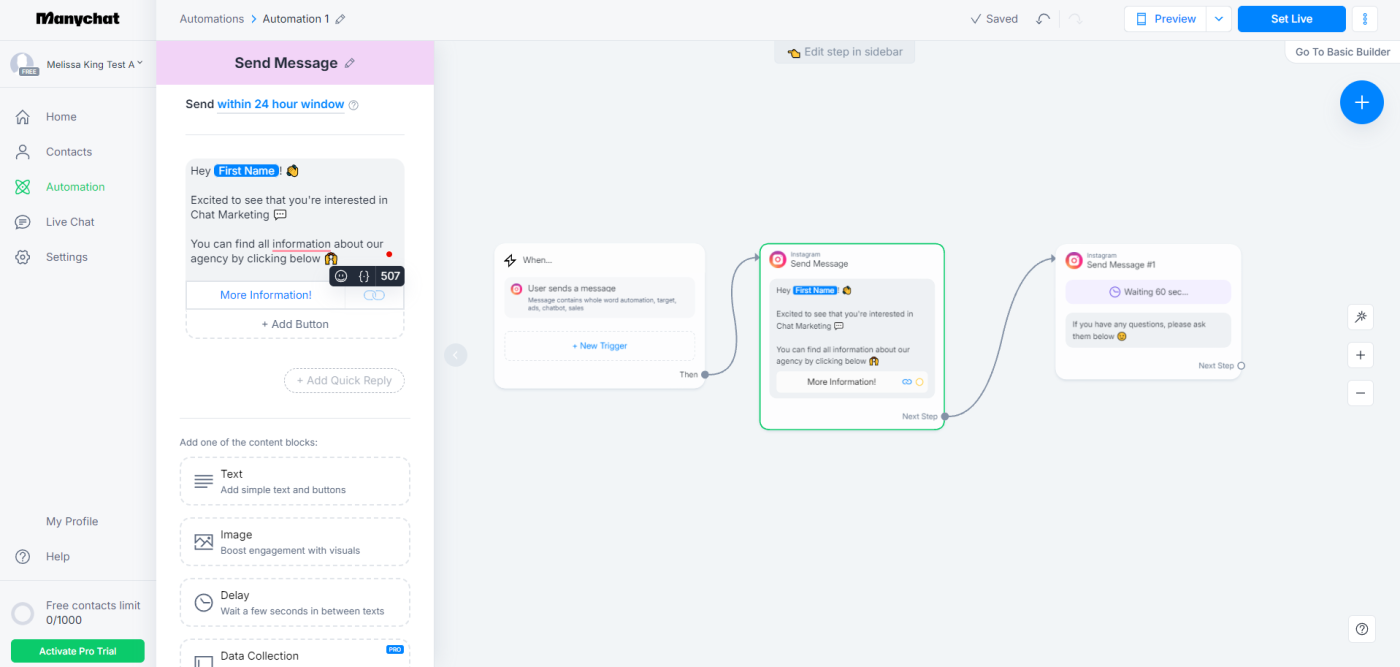Click the Free contacts limit indicator

[78, 613]
